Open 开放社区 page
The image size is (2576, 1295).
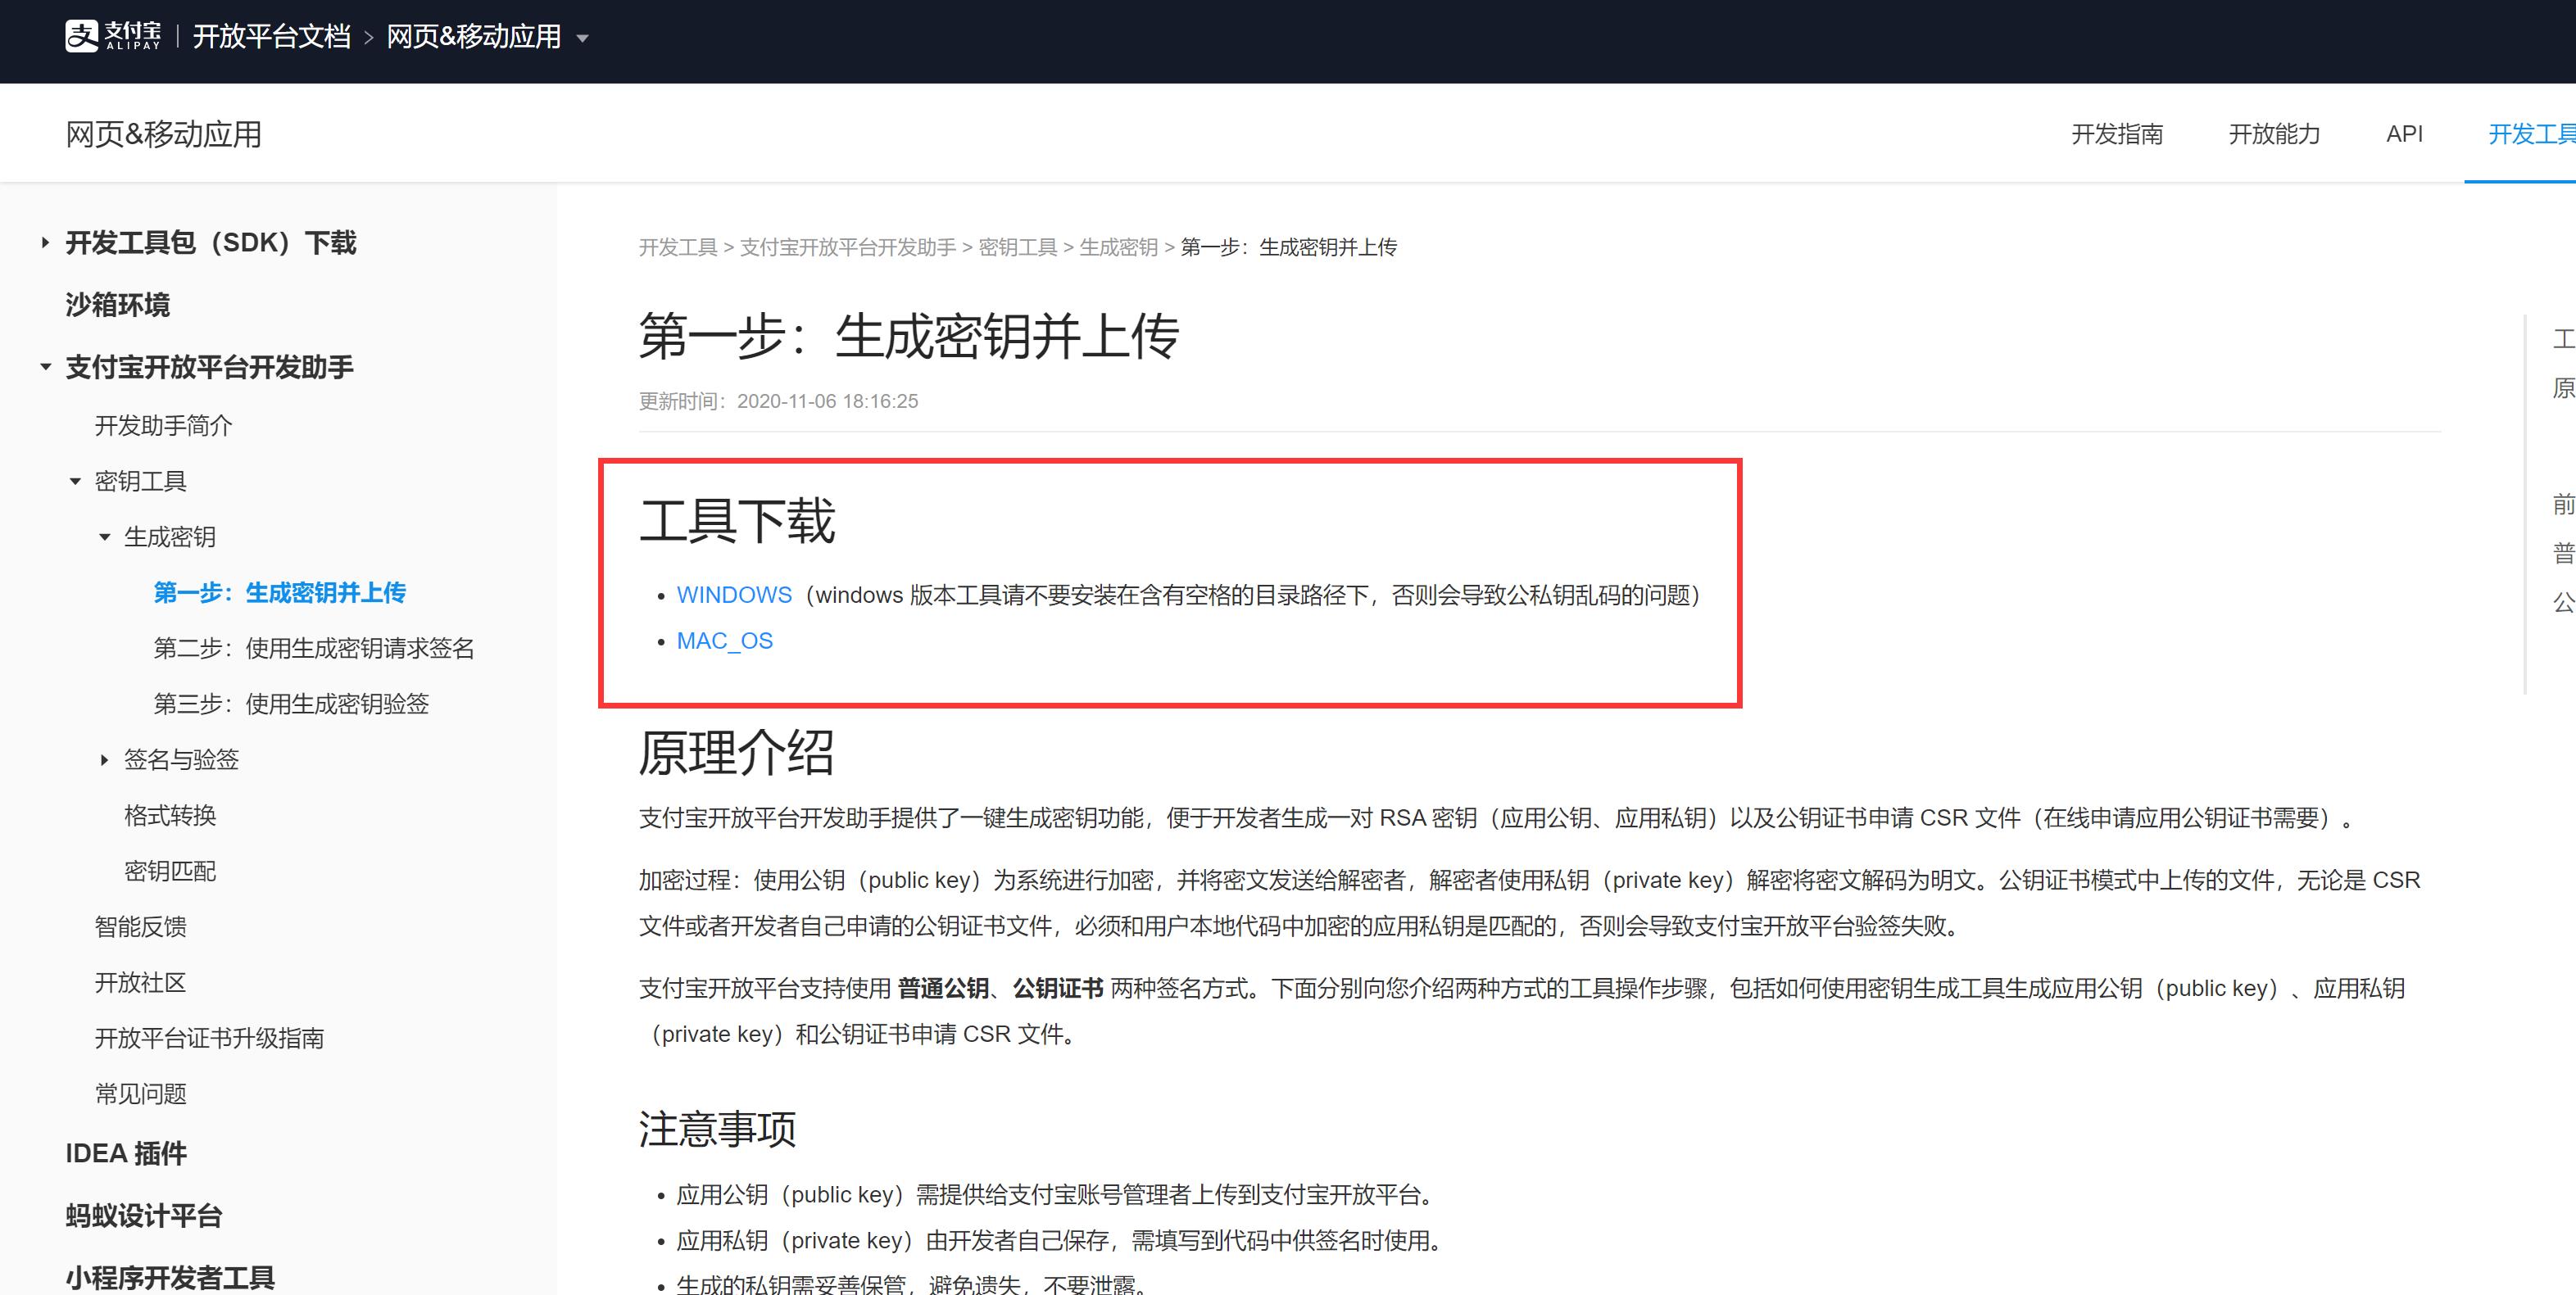point(141,982)
